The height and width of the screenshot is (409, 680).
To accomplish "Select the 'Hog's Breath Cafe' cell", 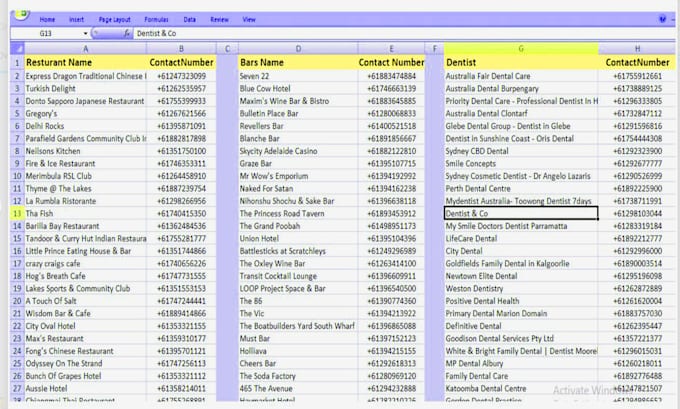I will tap(85, 276).
